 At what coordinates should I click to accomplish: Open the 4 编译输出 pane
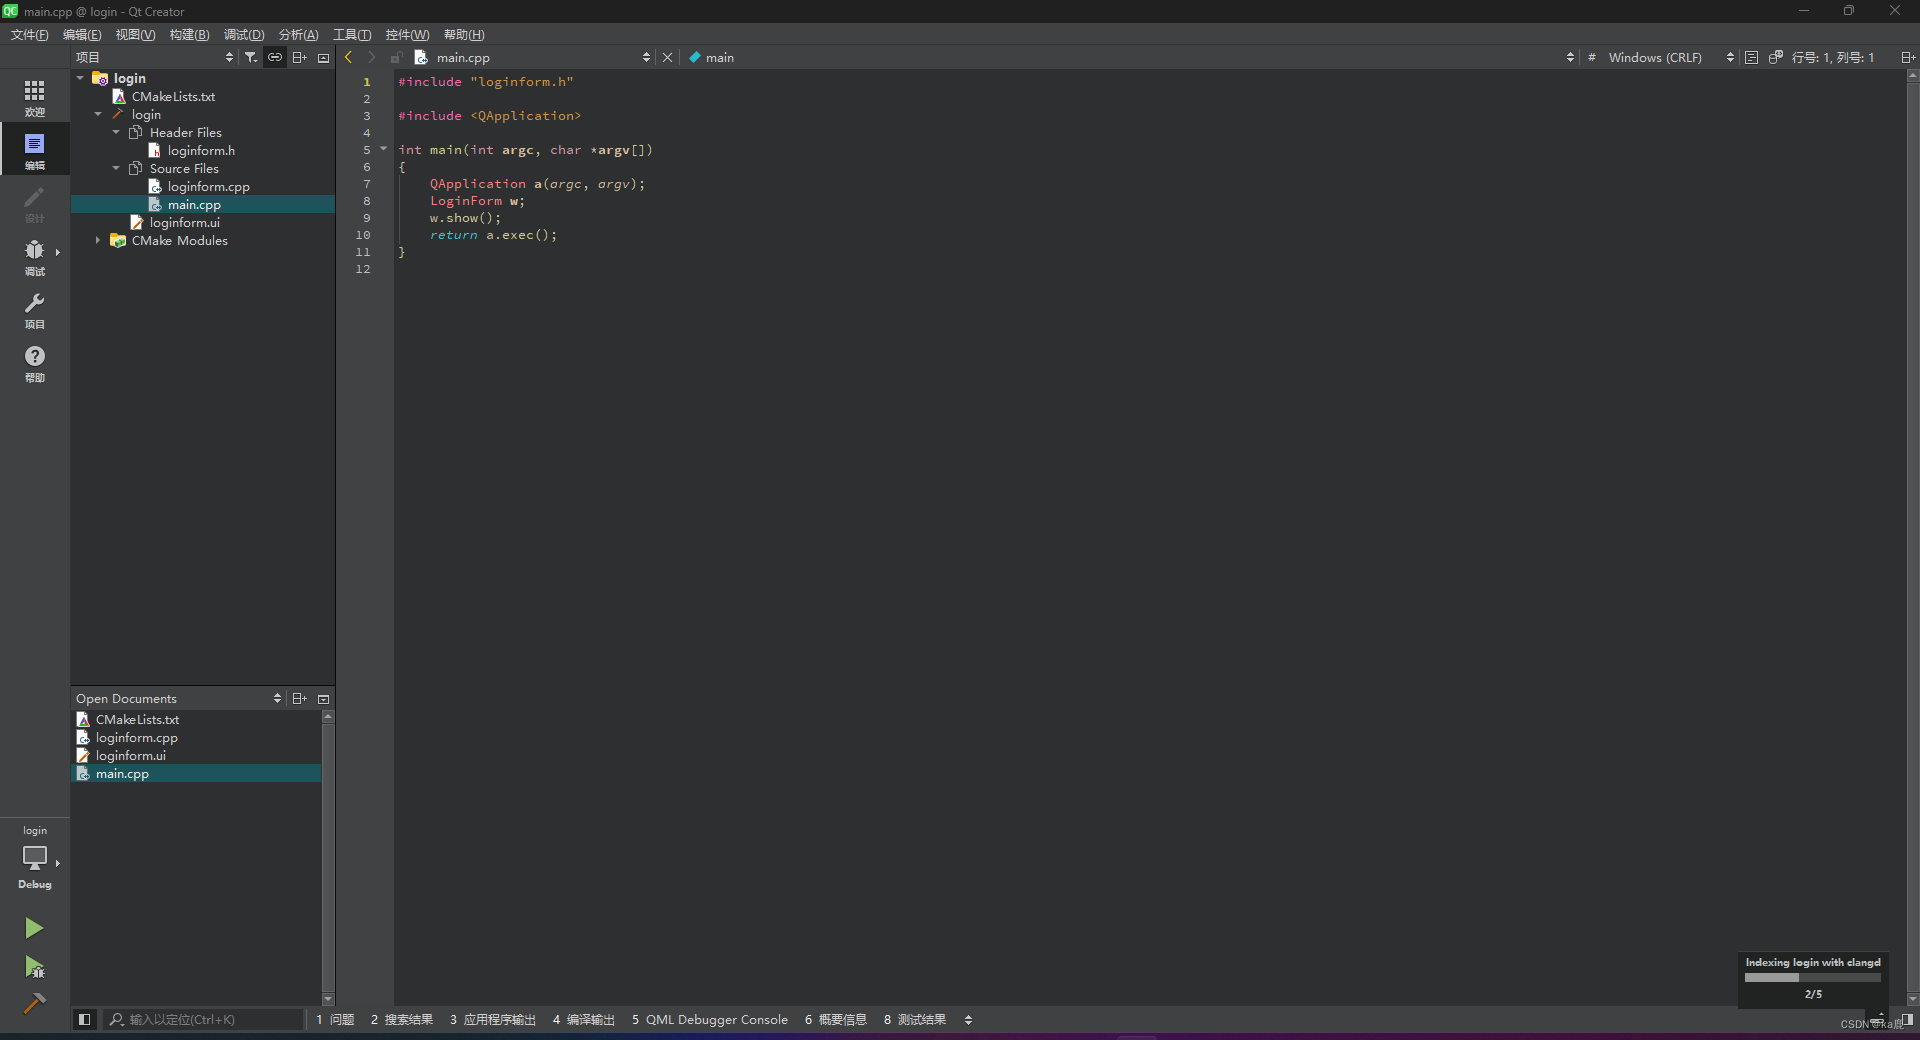coord(584,1019)
